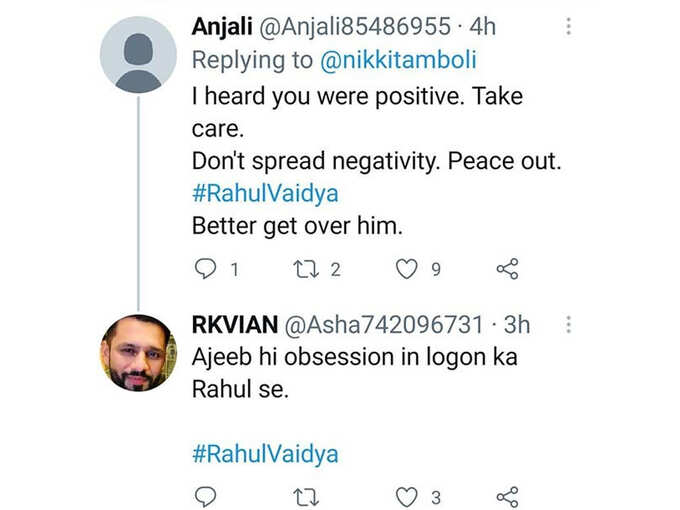680x510 pixels.
Task: Click the Anjali display name
Action: 222,27
